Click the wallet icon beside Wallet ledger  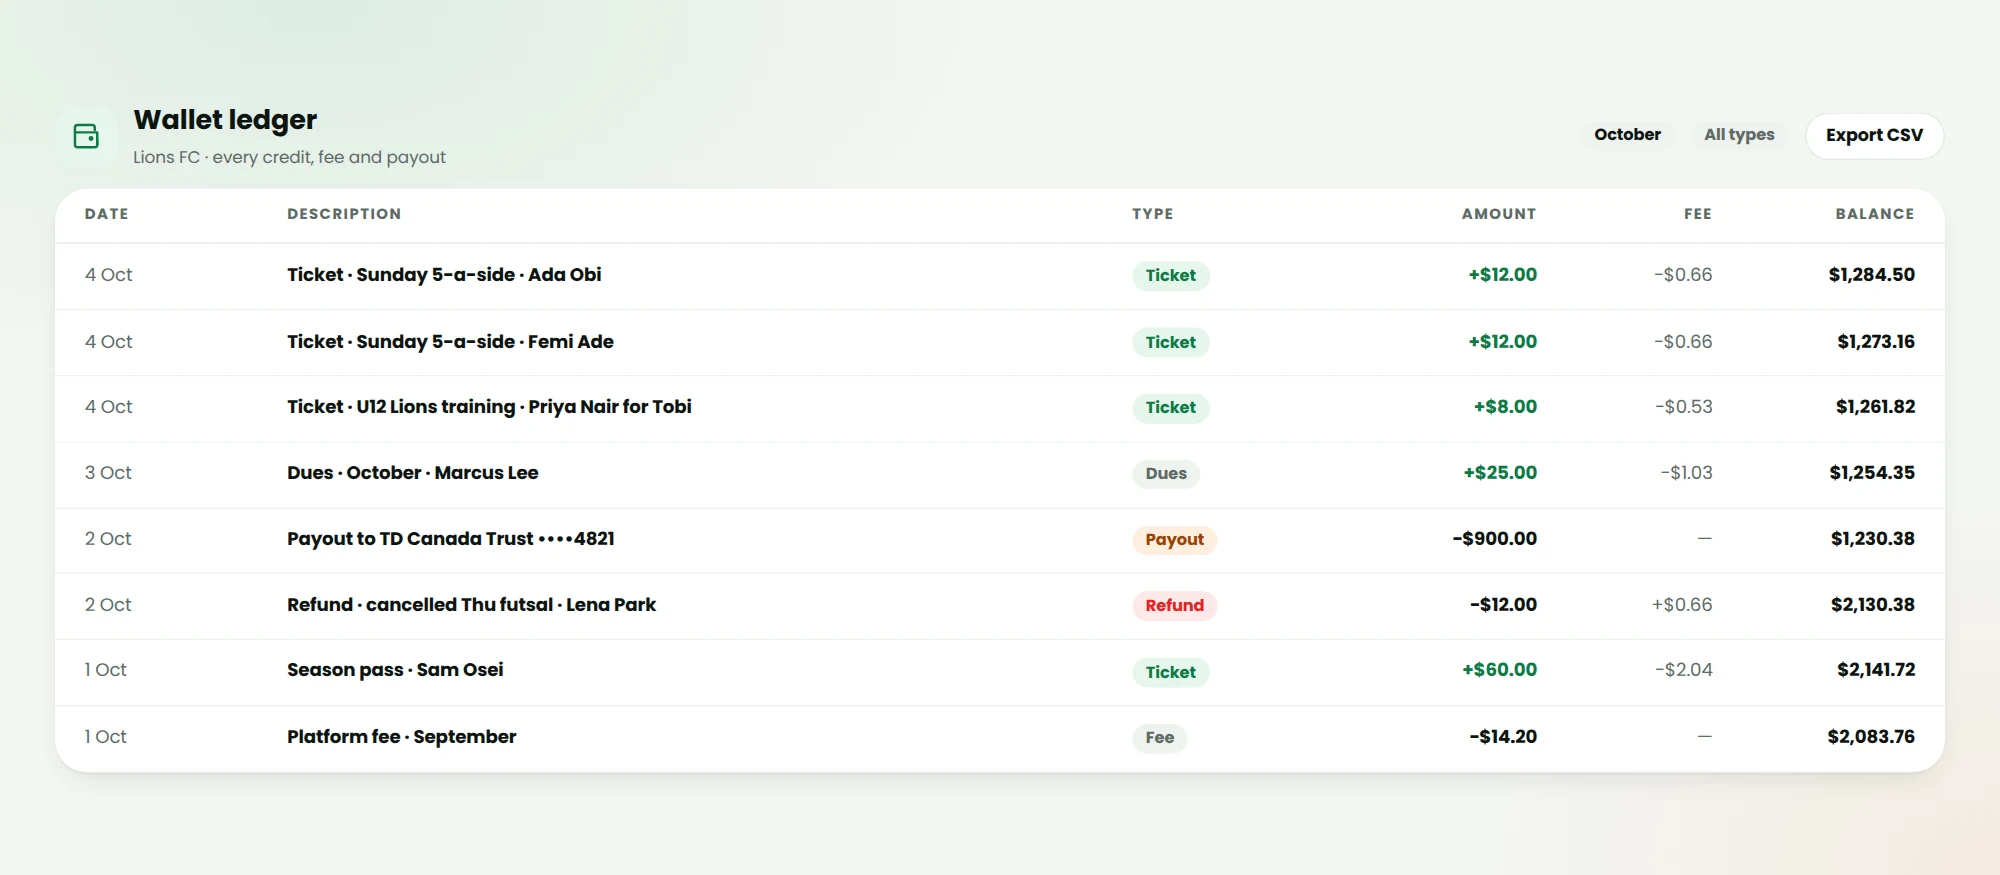[x=87, y=136]
